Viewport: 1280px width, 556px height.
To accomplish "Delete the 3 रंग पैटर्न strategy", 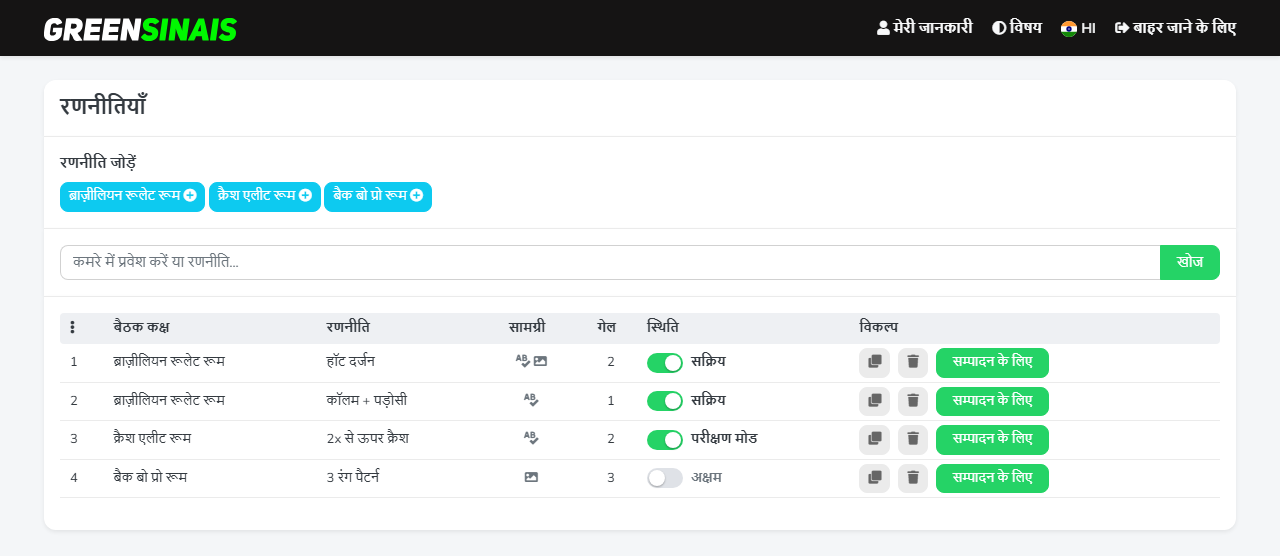I will pos(913,478).
